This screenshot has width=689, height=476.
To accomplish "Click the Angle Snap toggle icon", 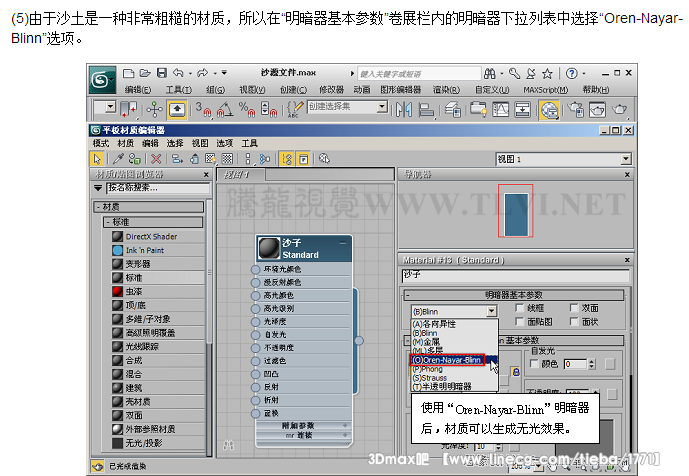I will (x=225, y=109).
